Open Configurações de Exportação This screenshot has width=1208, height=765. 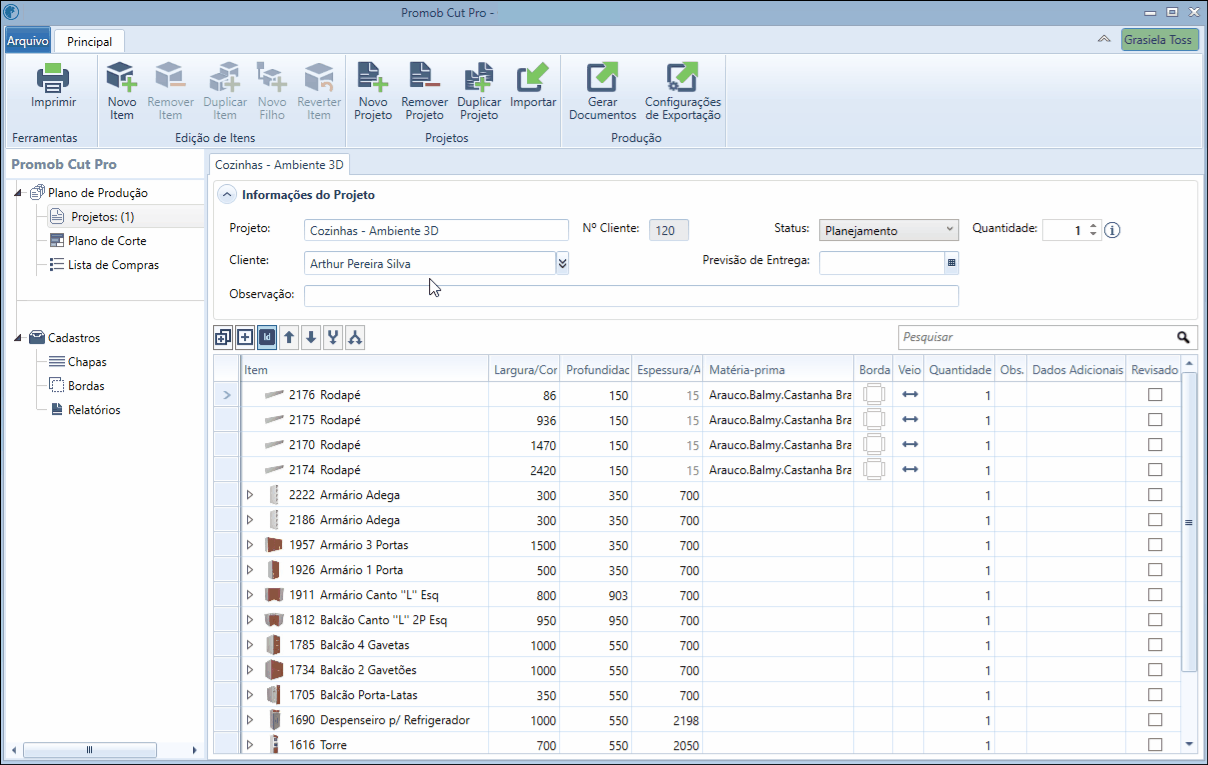point(682,77)
